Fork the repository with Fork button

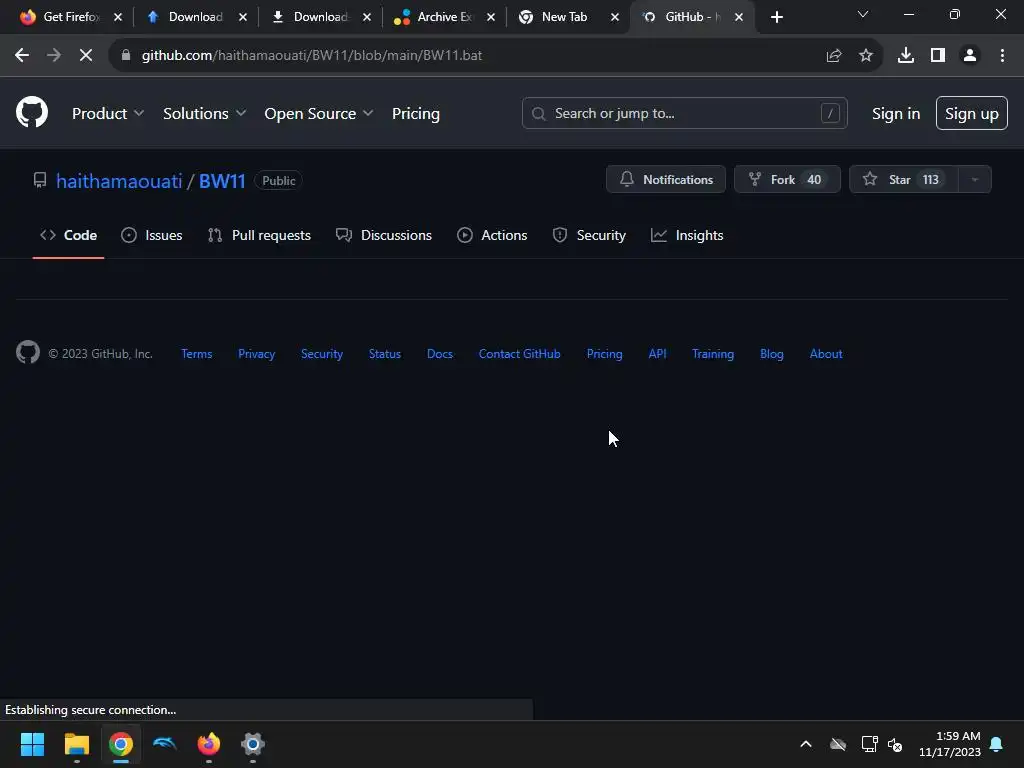(787, 180)
